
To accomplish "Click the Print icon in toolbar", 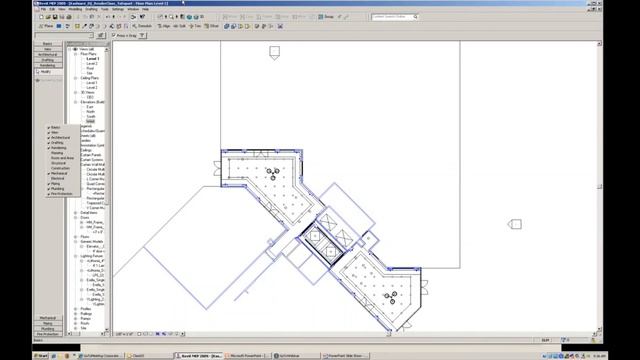I will [x=69, y=17].
